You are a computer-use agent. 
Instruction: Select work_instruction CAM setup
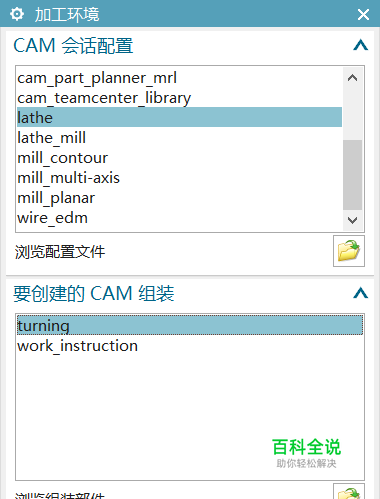point(190,345)
